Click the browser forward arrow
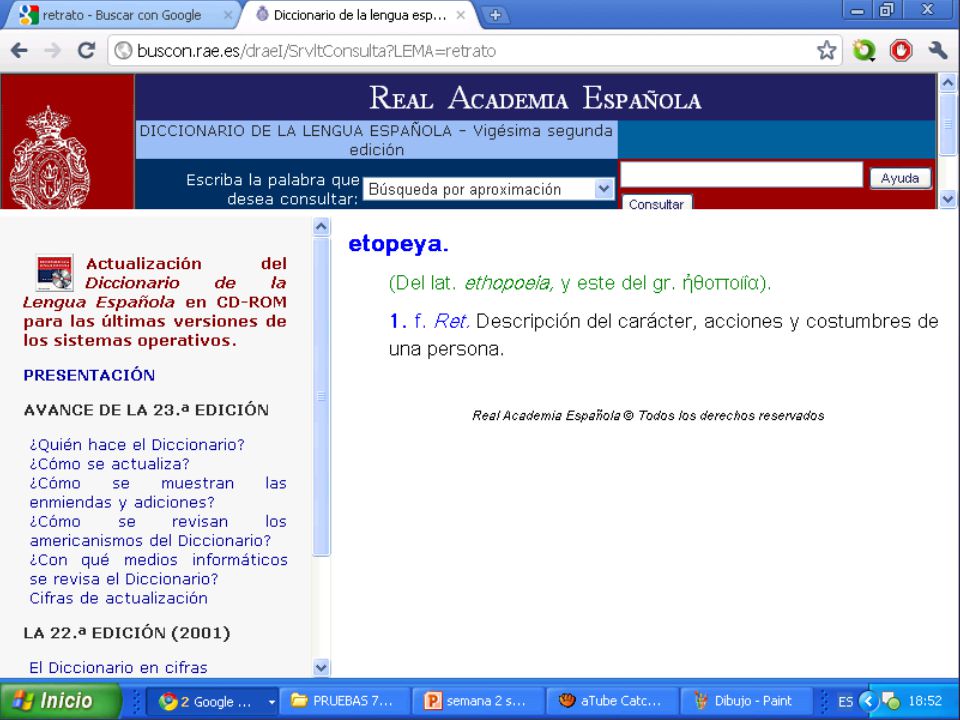This screenshot has width=960, height=720. click(53, 51)
